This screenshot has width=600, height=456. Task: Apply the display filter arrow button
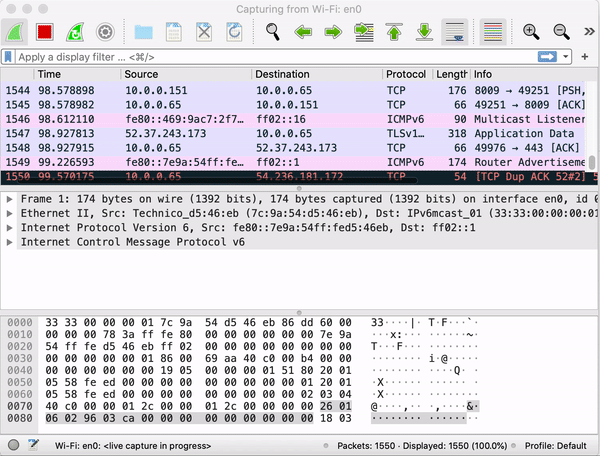[547, 56]
